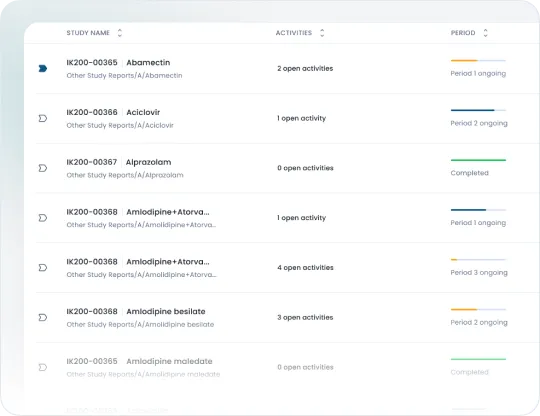This screenshot has height=416, width=540.
Task: Click '2 open activities' for Abamectin
Action: tap(305, 69)
